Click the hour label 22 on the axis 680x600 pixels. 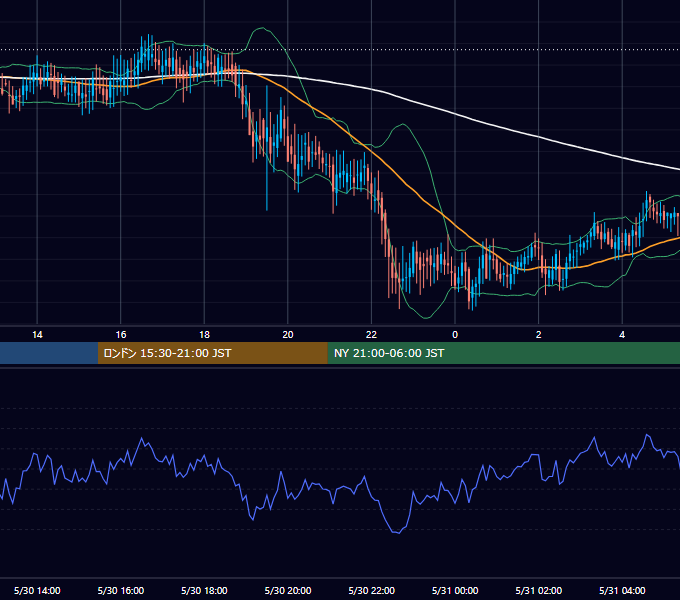point(371,335)
